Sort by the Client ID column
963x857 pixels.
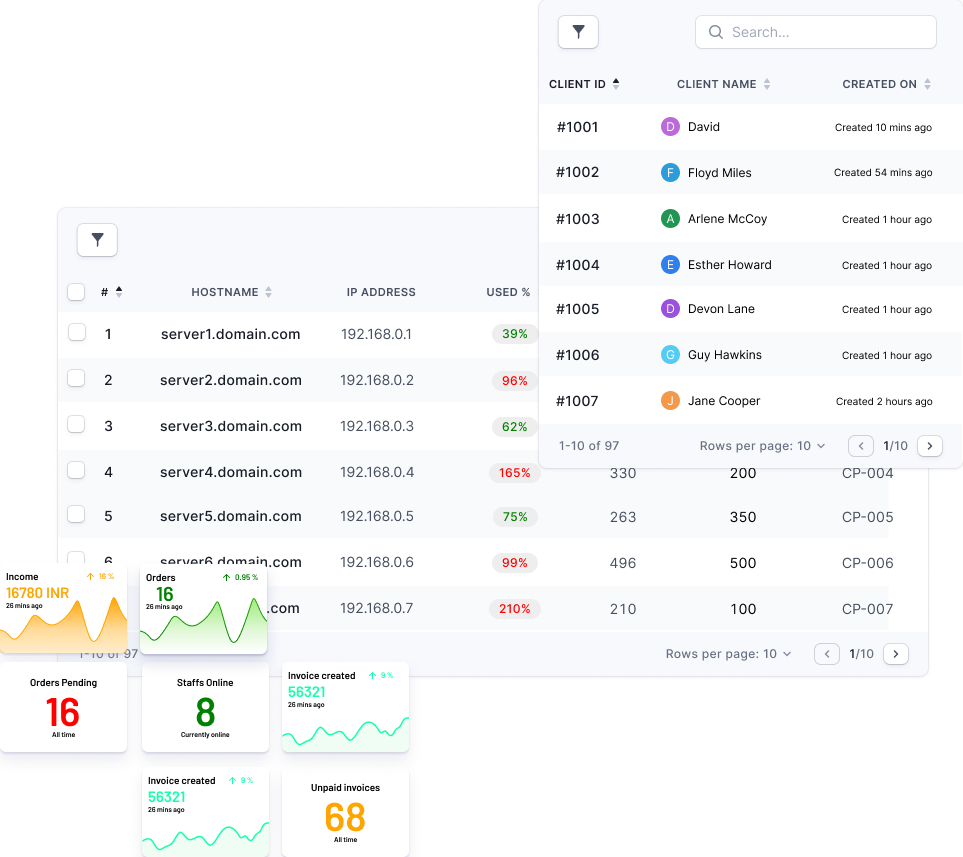[584, 84]
